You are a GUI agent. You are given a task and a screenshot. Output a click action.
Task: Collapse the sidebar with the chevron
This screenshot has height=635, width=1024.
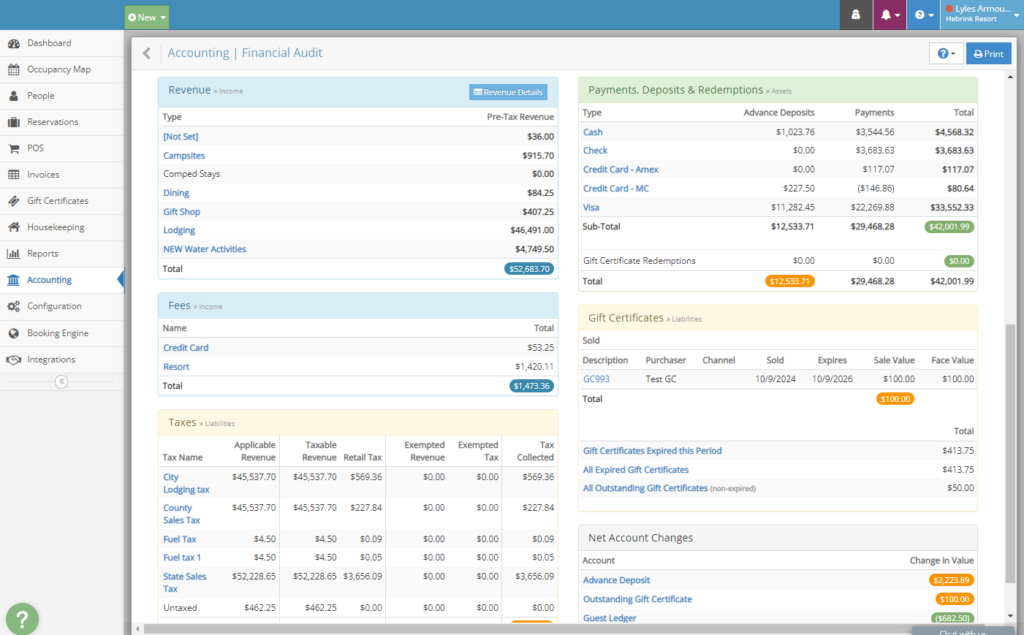click(60, 381)
